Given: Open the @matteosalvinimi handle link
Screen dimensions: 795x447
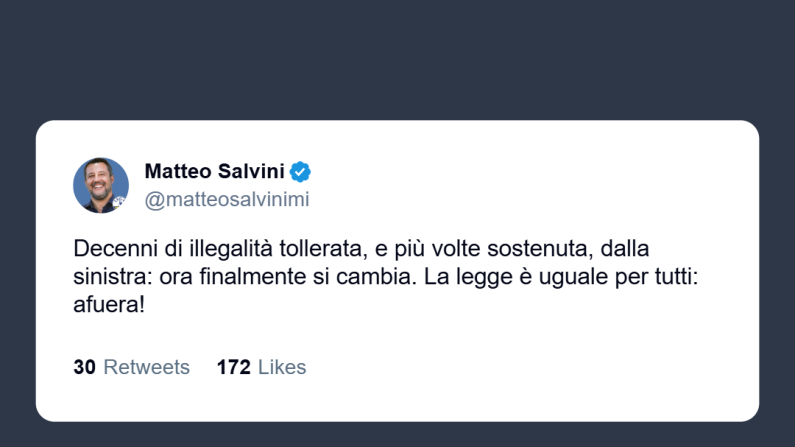Looking at the screenshot, I should 227,199.
